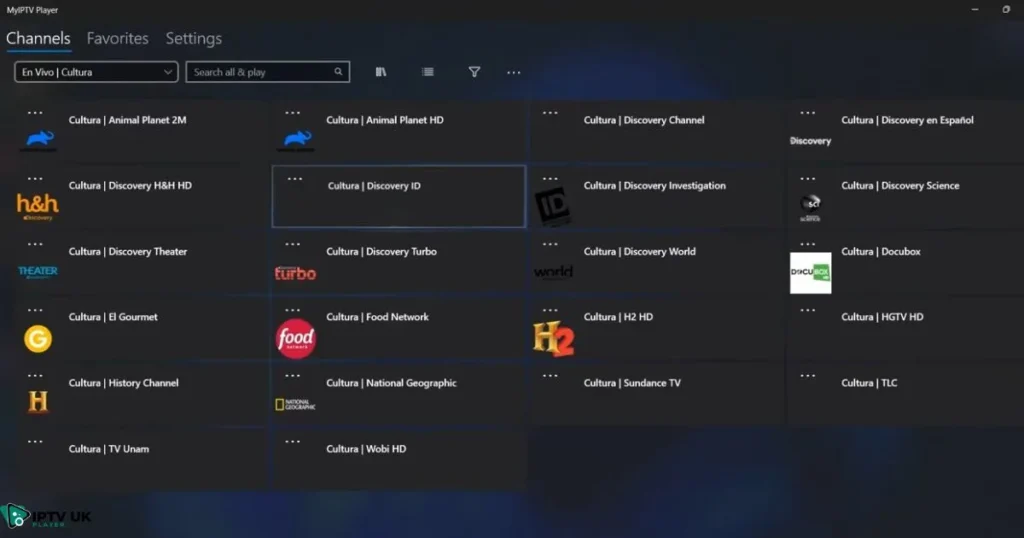Open options for Animal Planet HD

coord(293,113)
